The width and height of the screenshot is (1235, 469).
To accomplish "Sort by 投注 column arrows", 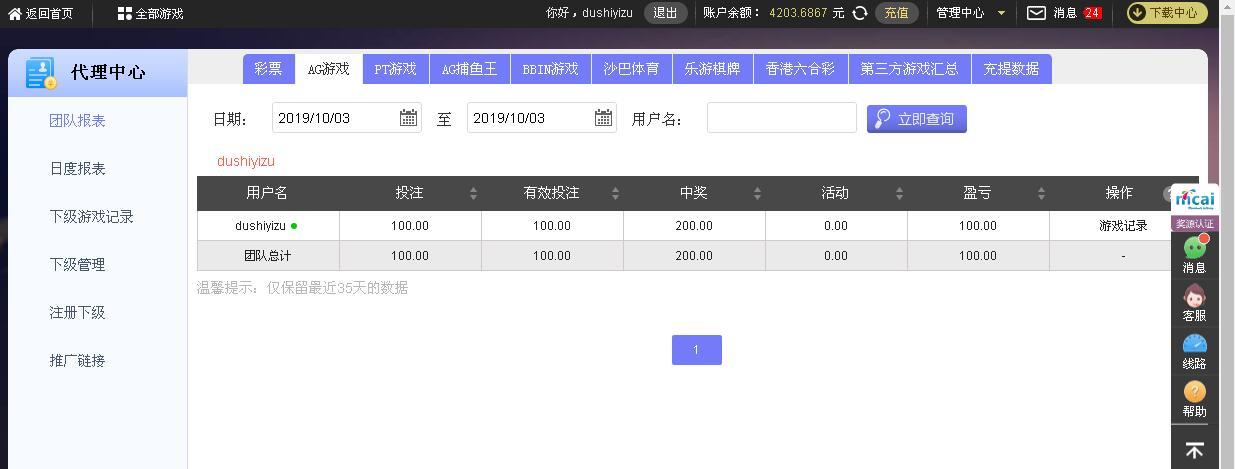I will tap(473, 193).
